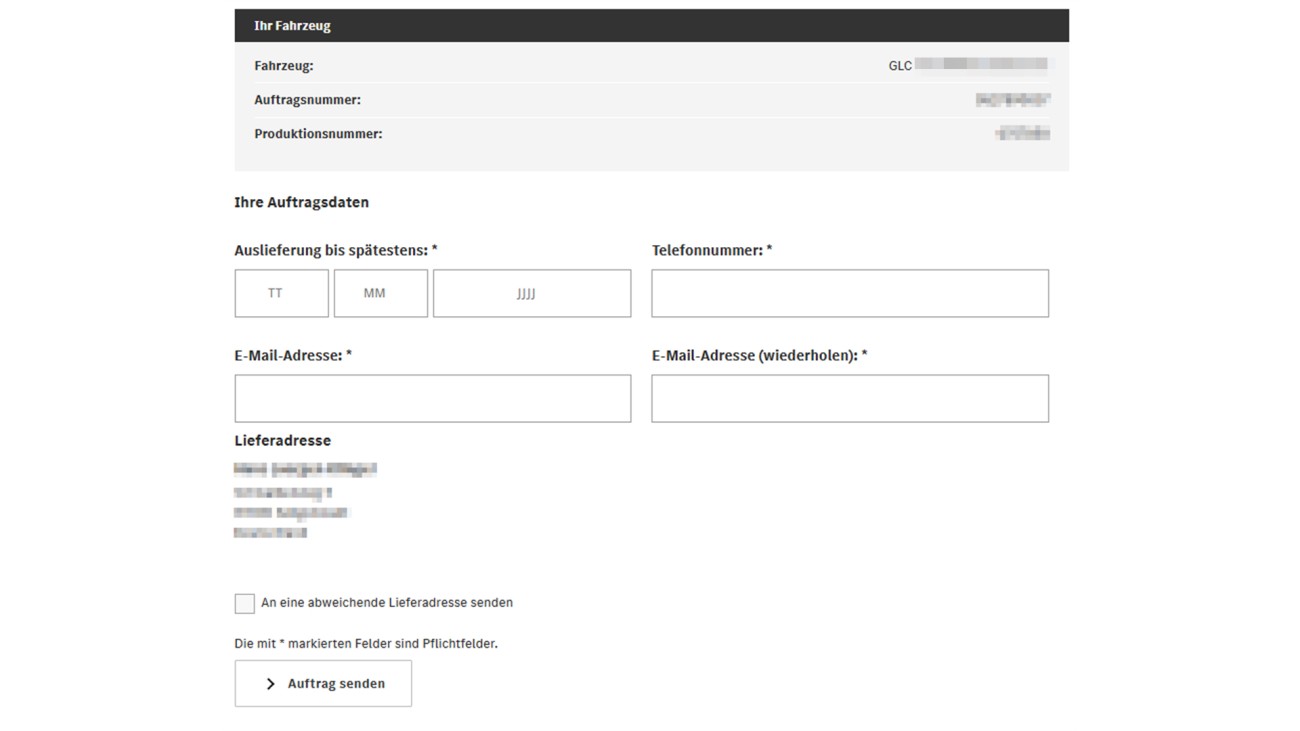1300x731 pixels.
Task: Click the 'Ihre Auftragsdaten' heading
Action: coord(302,202)
